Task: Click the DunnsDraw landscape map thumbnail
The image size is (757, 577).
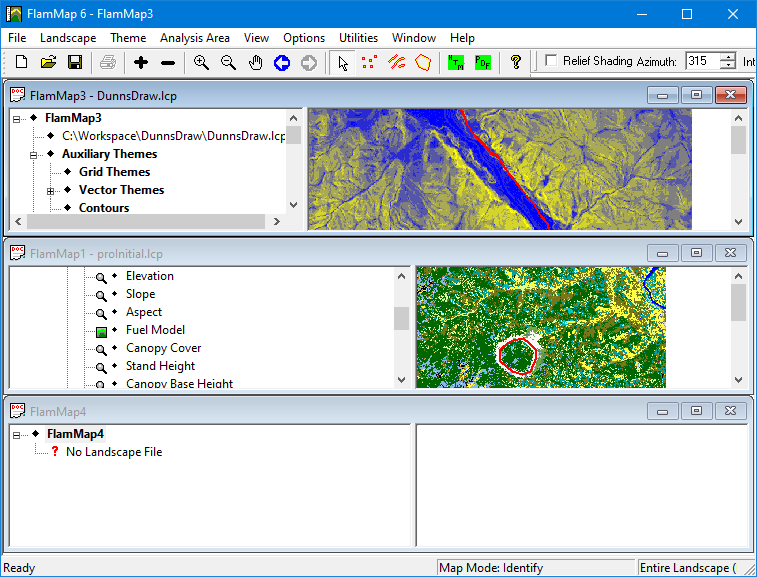Action: point(500,169)
